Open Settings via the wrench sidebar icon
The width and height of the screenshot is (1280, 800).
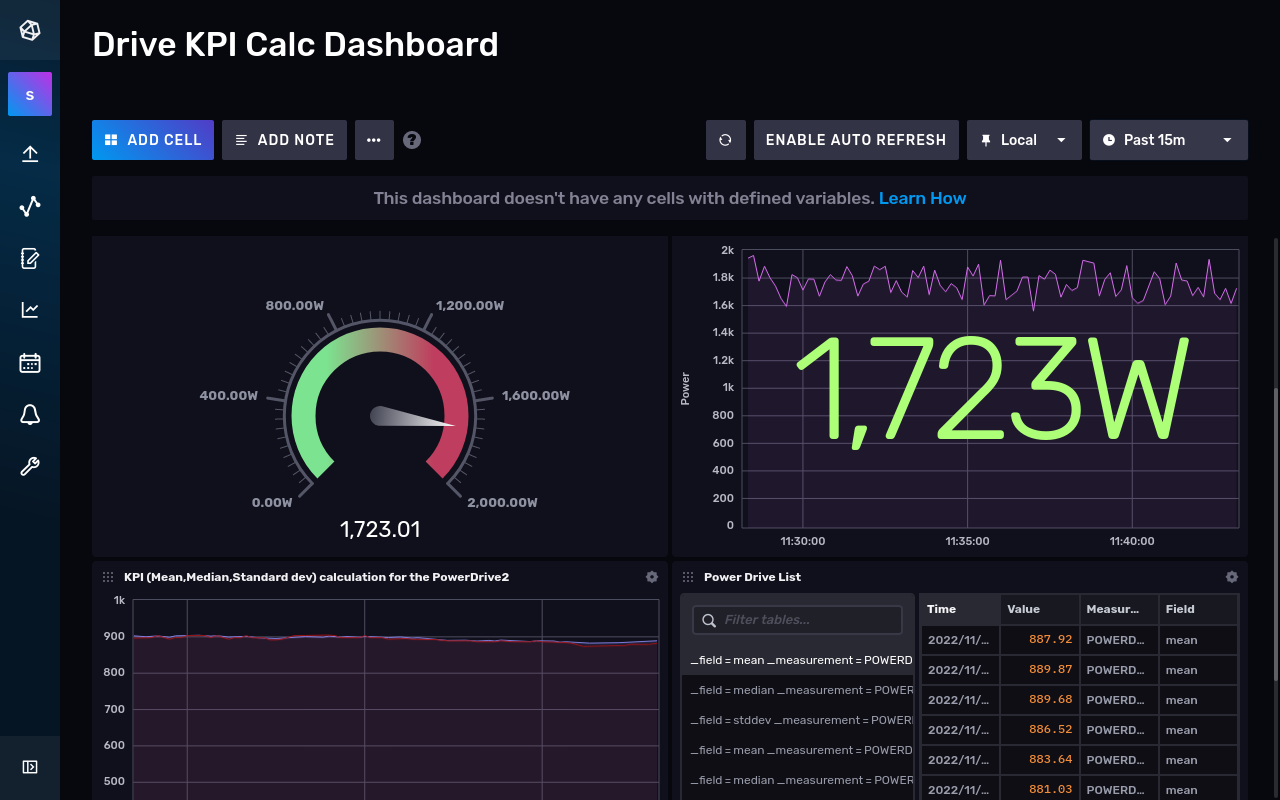[29, 466]
